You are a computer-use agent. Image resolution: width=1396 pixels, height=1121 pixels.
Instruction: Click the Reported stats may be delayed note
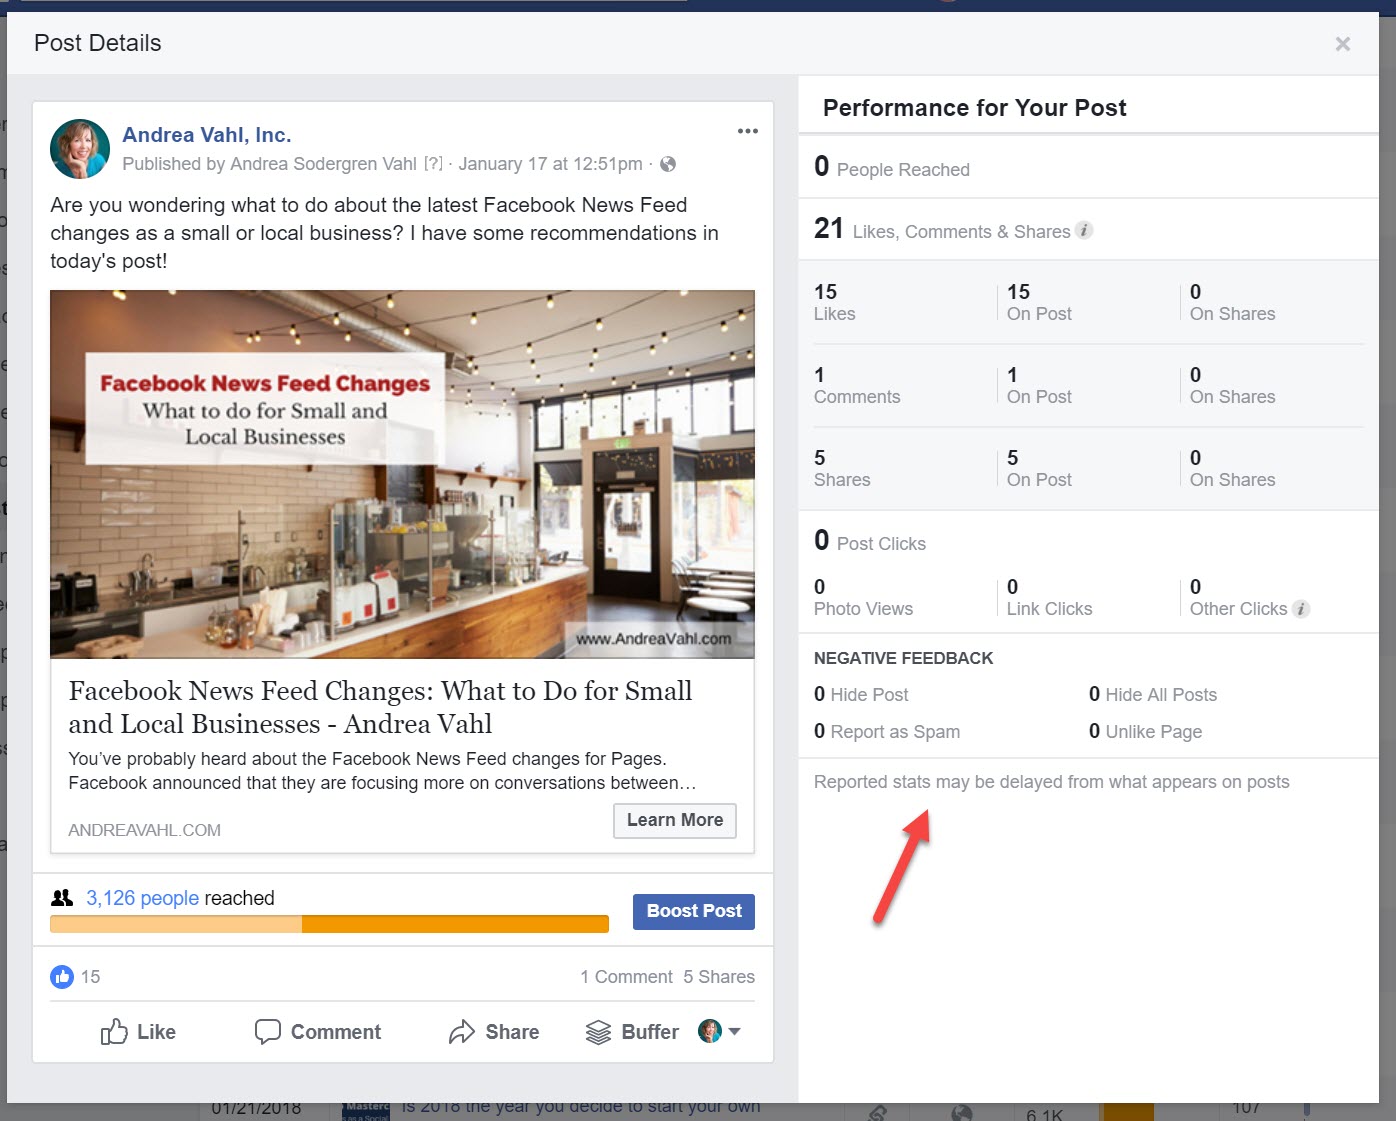(1052, 782)
